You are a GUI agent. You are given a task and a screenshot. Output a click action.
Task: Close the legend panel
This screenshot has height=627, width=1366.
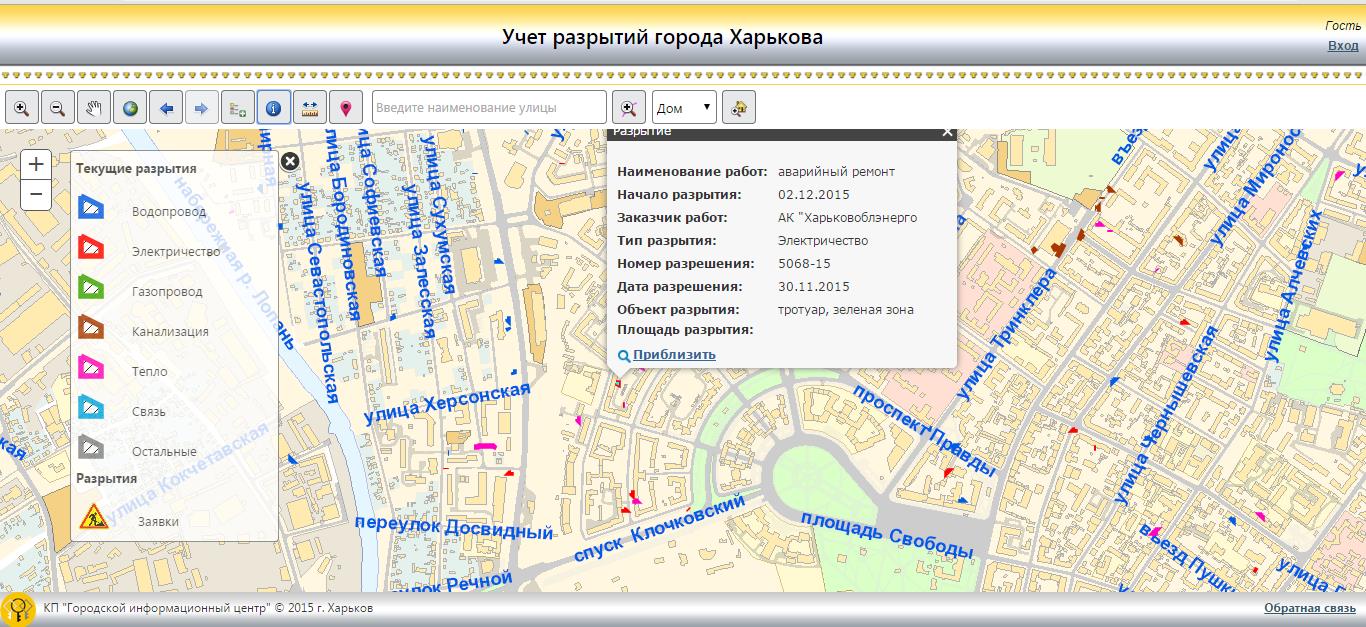(x=289, y=161)
